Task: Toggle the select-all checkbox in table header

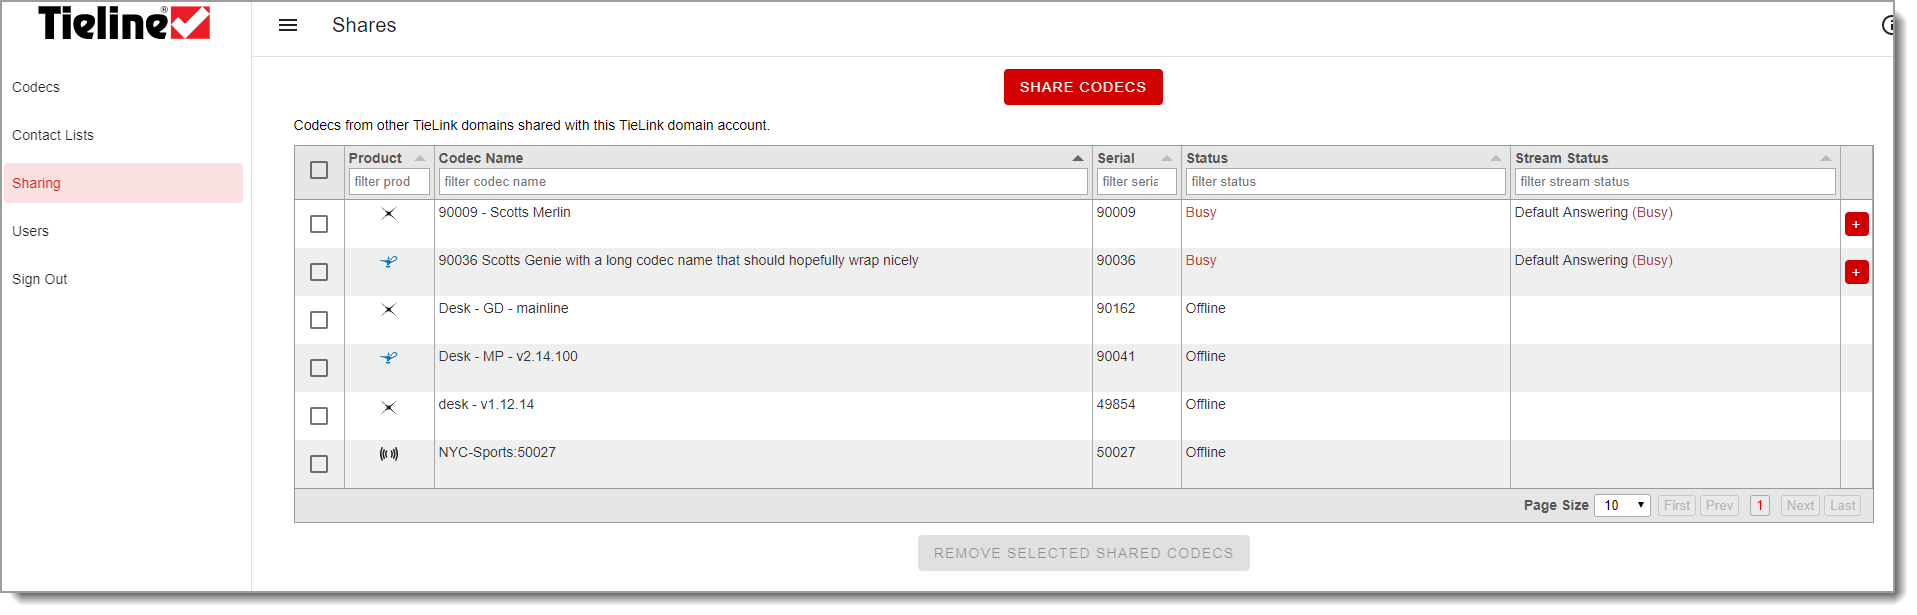Action: coord(319,170)
